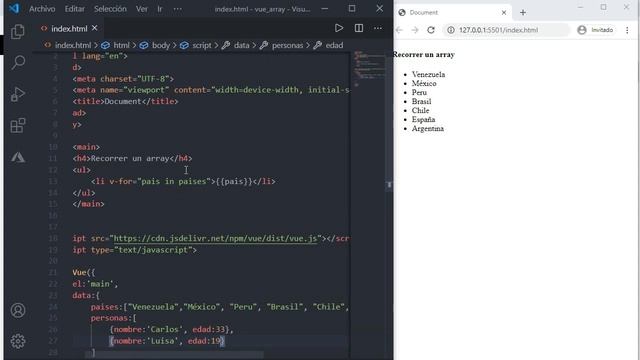Click Brasil in the browser list
Screen dimensions: 640x360
[x=421, y=101]
